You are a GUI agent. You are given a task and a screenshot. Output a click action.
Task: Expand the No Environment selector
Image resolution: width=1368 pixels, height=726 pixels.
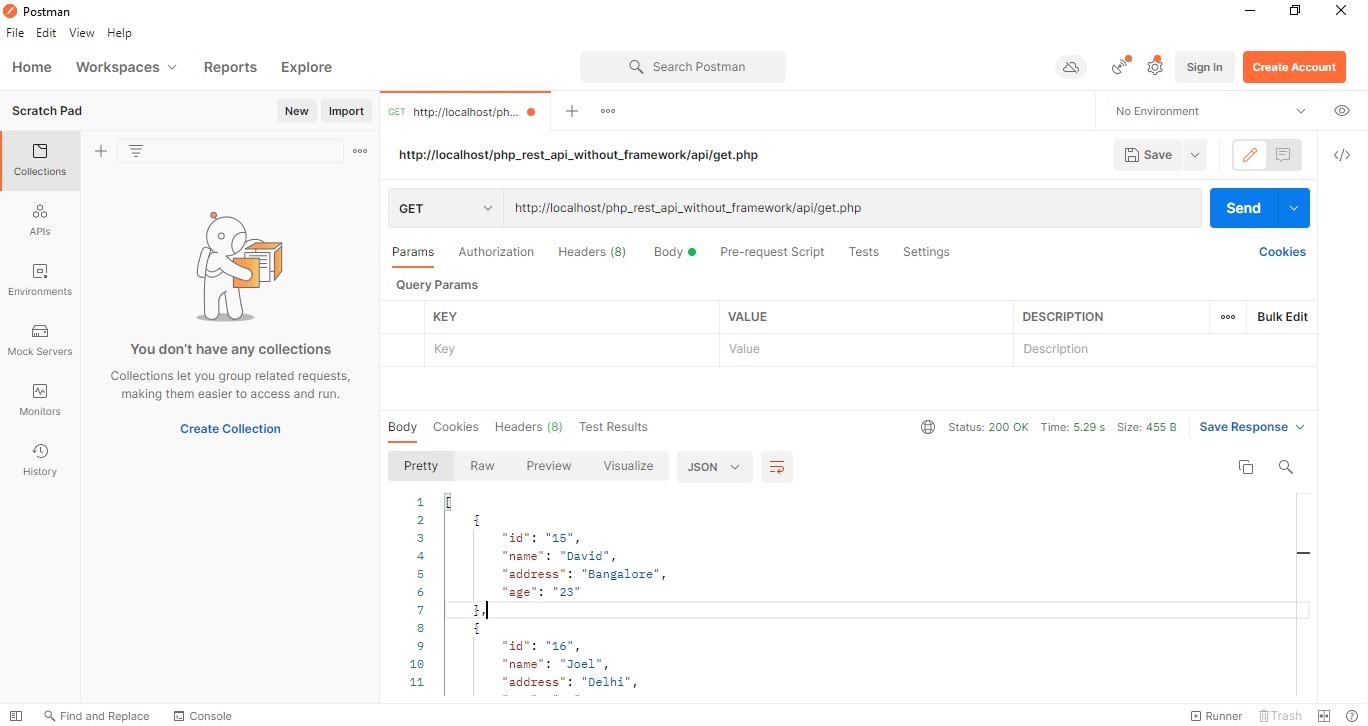[1210, 111]
